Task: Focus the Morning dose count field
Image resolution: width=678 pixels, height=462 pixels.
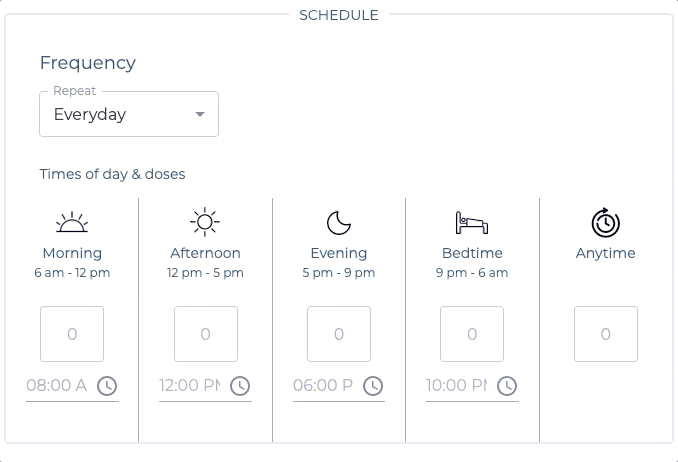Action: 72,334
